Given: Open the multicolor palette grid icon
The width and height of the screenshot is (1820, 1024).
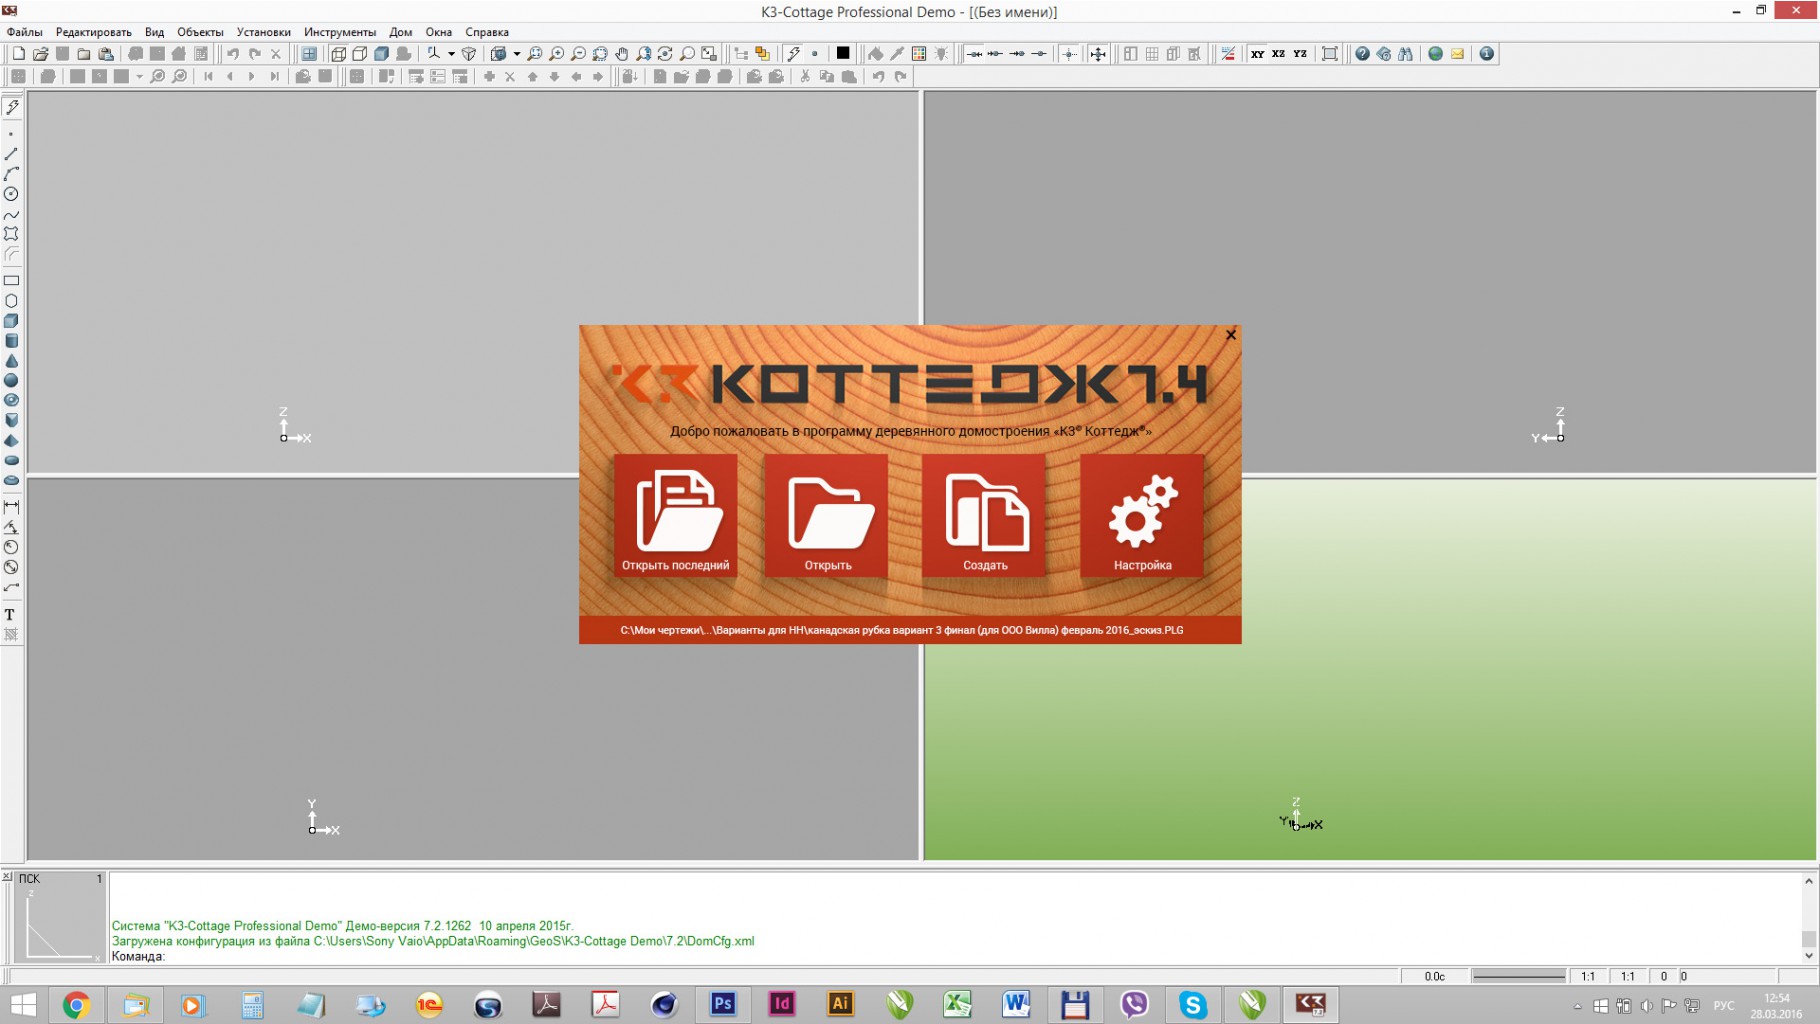Looking at the screenshot, I should point(919,54).
